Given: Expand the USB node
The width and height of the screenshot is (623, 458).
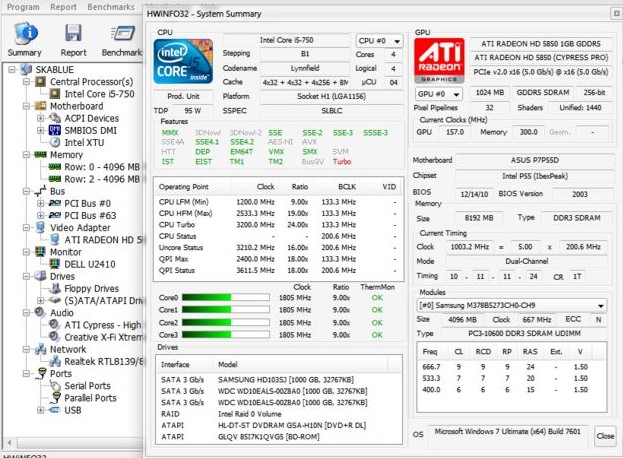Looking at the screenshot, I should 41,410.
